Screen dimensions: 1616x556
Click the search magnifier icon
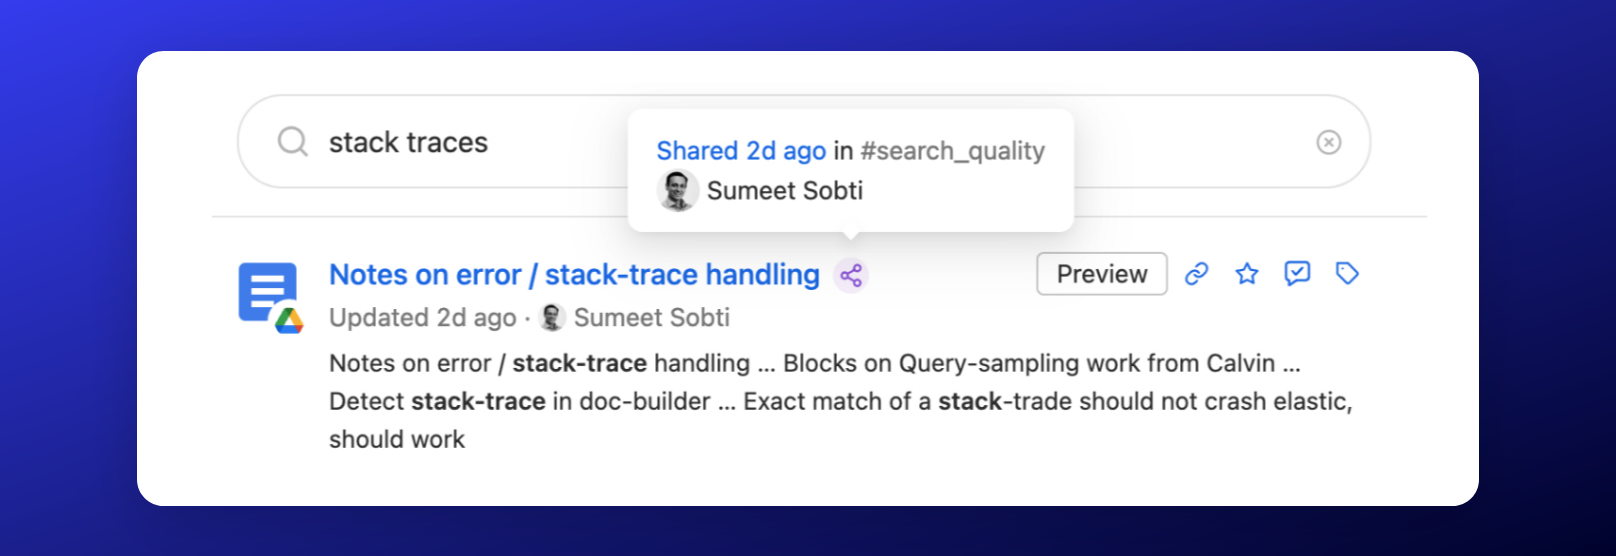[x=292, y=142]
